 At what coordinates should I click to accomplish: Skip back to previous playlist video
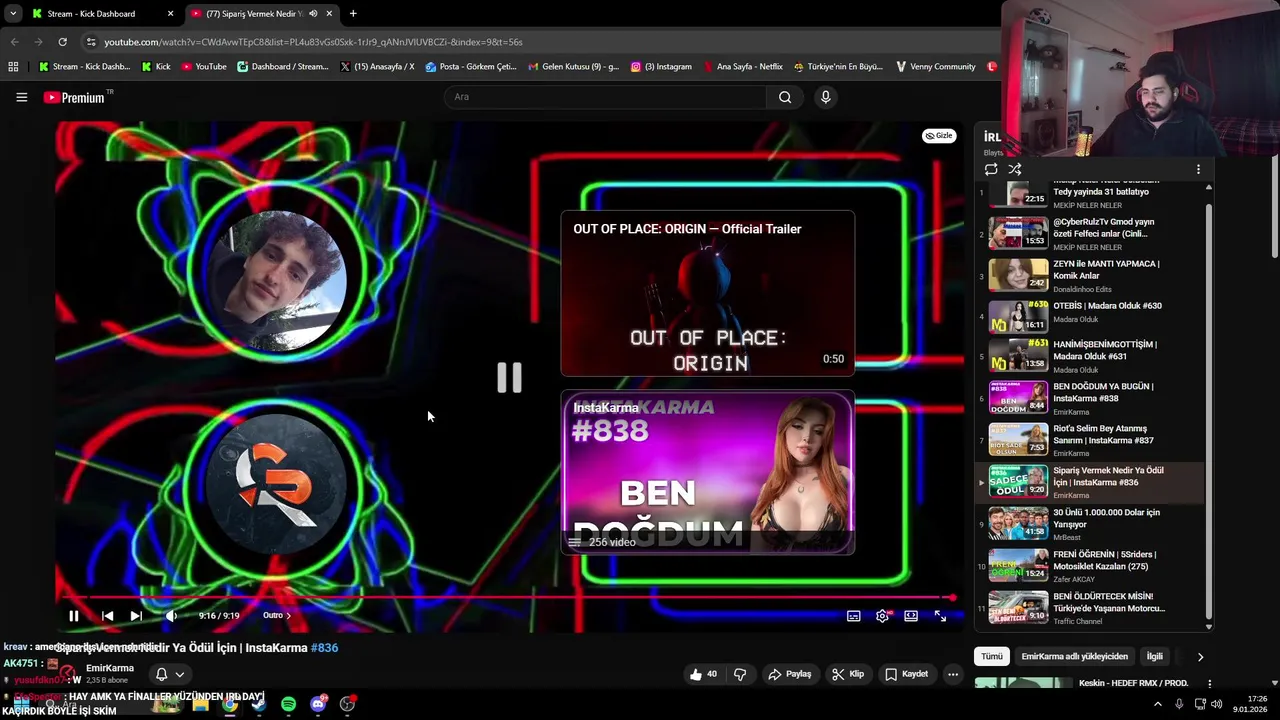click(107, 616)
